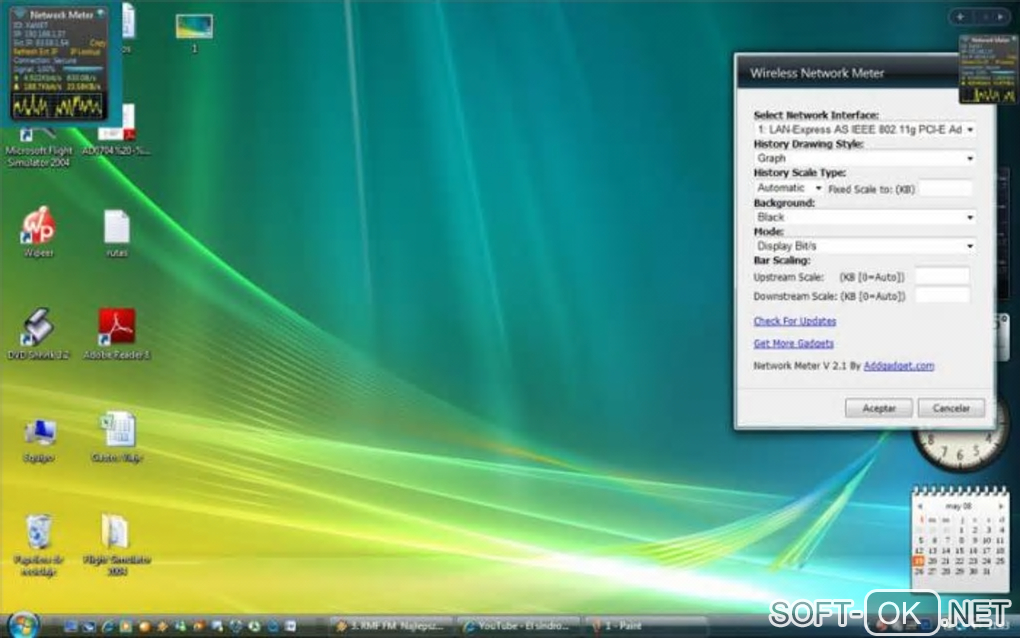Click the highlighted current day on calendar
The height and width of the screenshot is (638, 1020).
tap(919, 561)
